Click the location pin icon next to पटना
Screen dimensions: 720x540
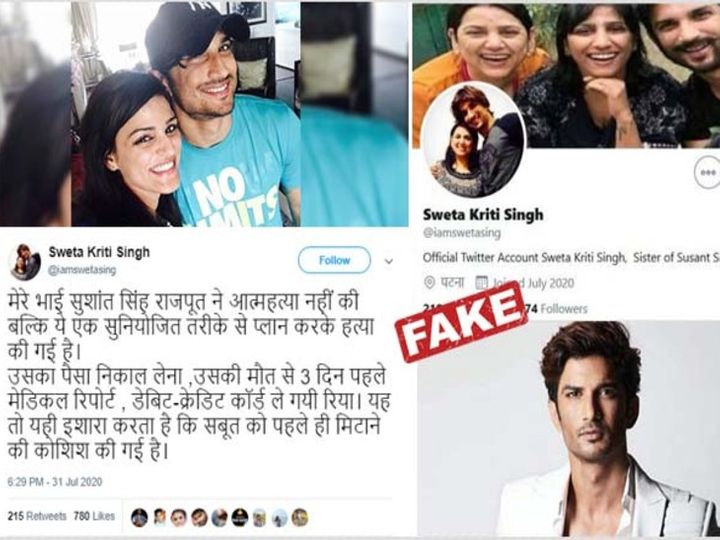pos(429,282)
